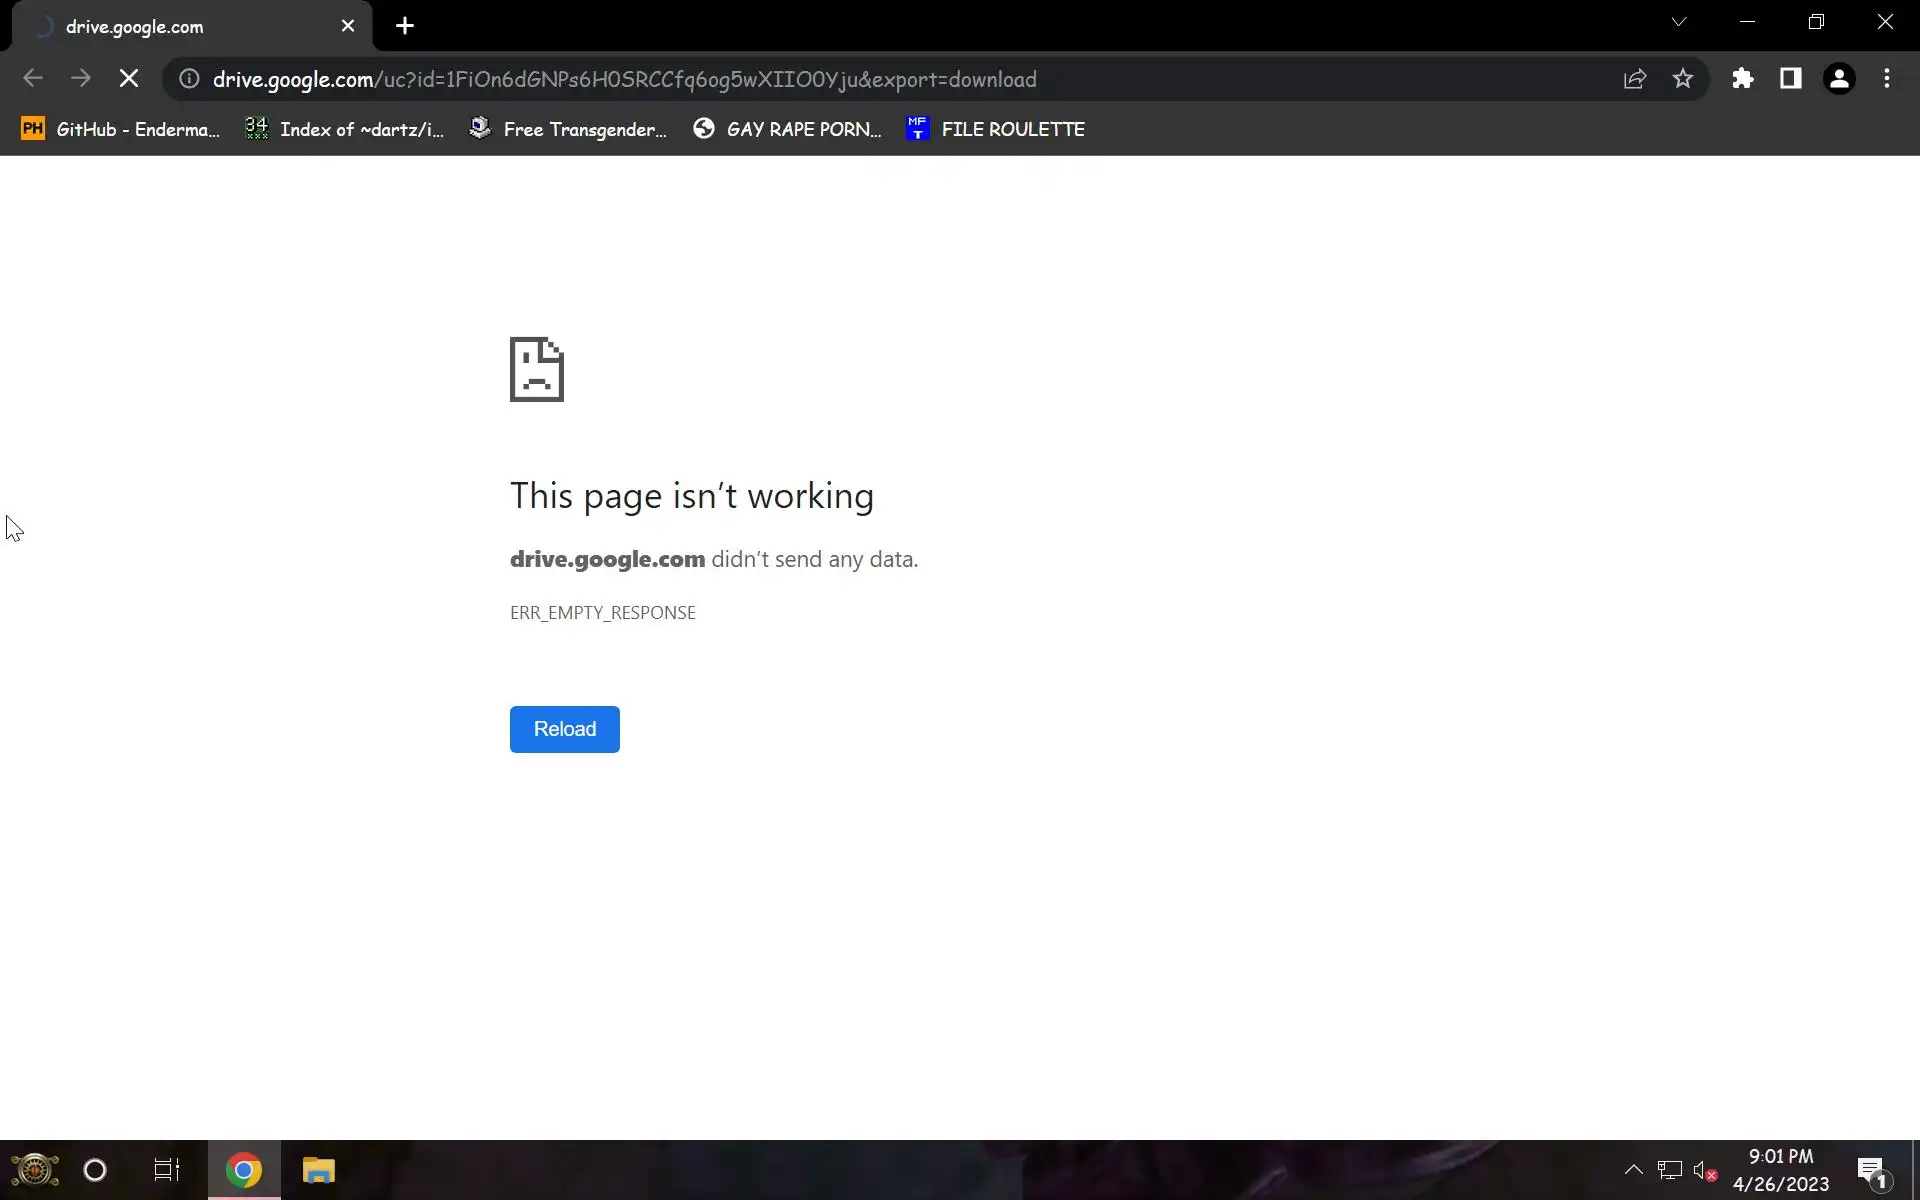Open a new tab
This screenshot has width=1920, height=1200.
click(405, 26)
